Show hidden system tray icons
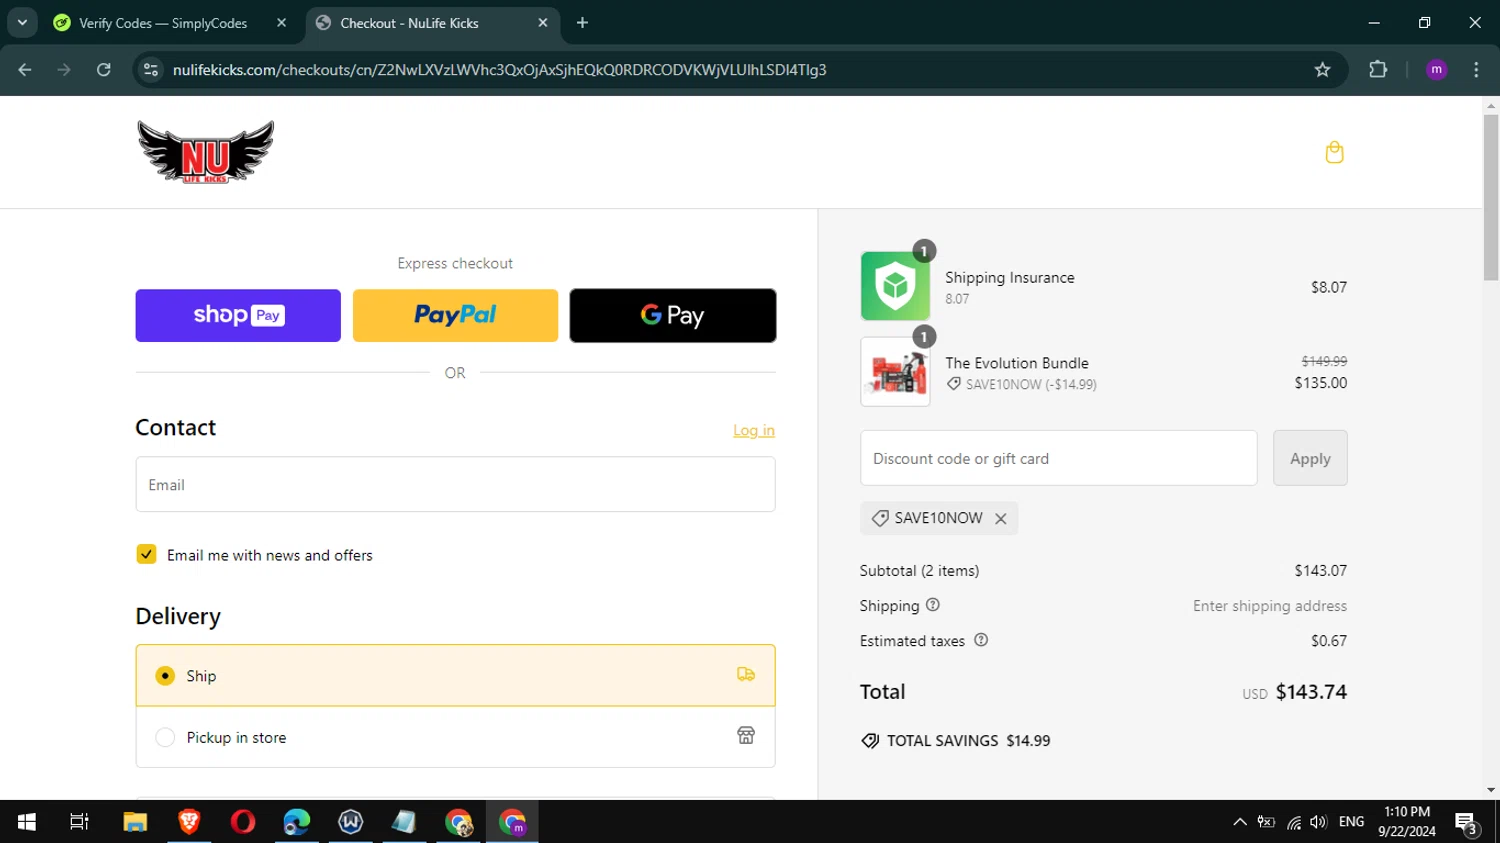This screenshot has width=1500, height=843. tap(1239, 821)
